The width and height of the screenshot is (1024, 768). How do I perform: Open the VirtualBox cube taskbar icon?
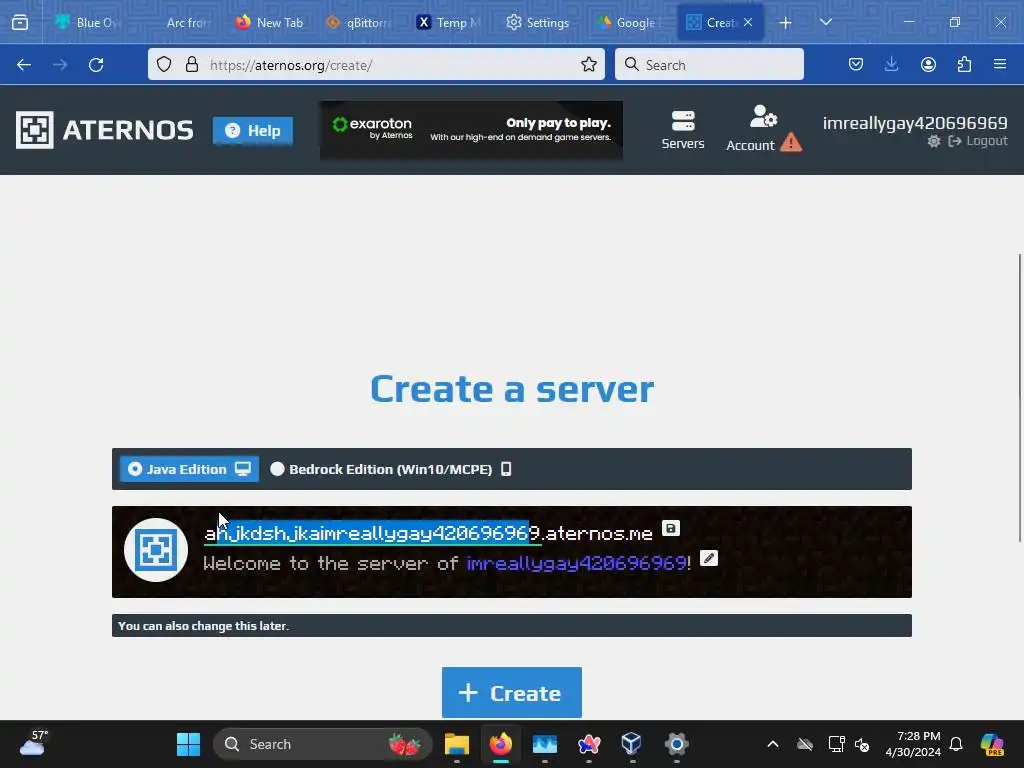pos(632,744)
